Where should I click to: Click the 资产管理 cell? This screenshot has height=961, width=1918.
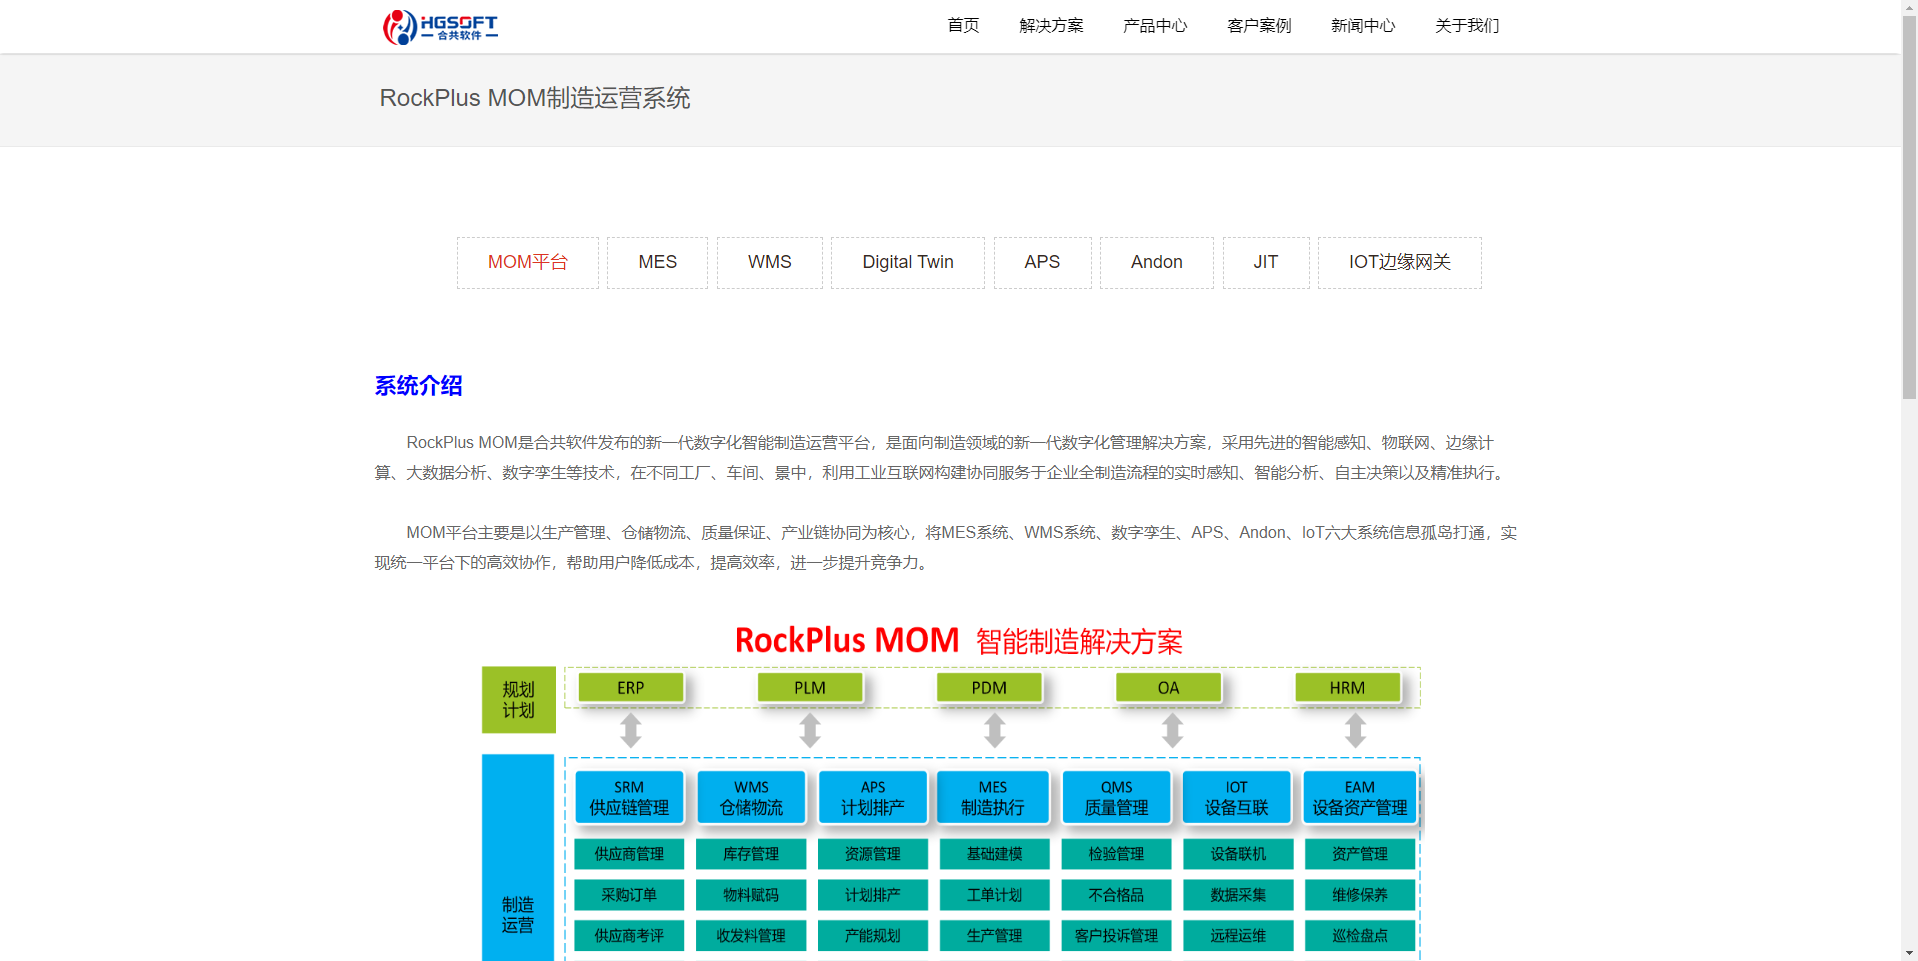click(x=1360, y=854)
